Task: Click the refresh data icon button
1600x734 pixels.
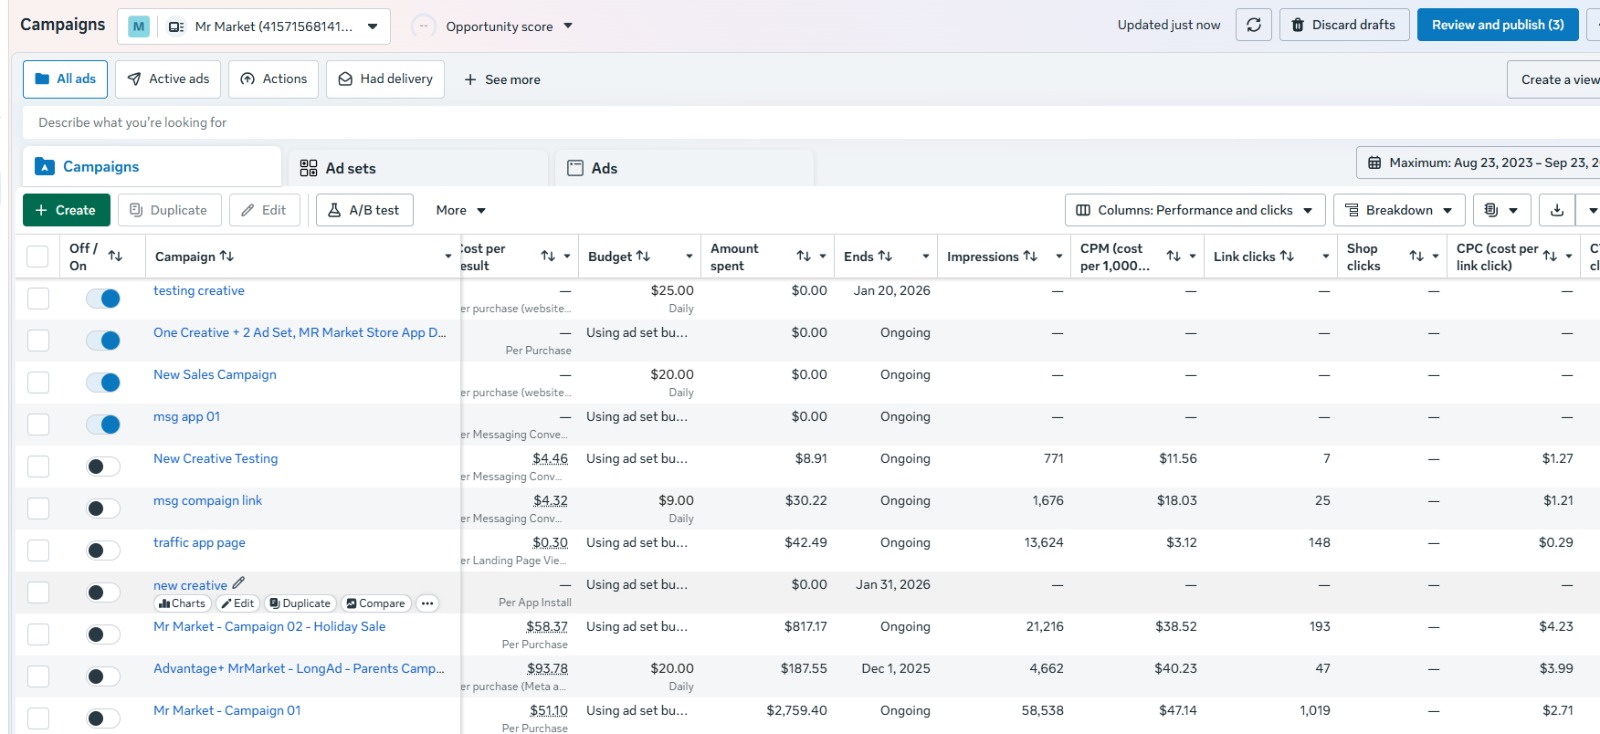Action: click(x=1254, y=25)
